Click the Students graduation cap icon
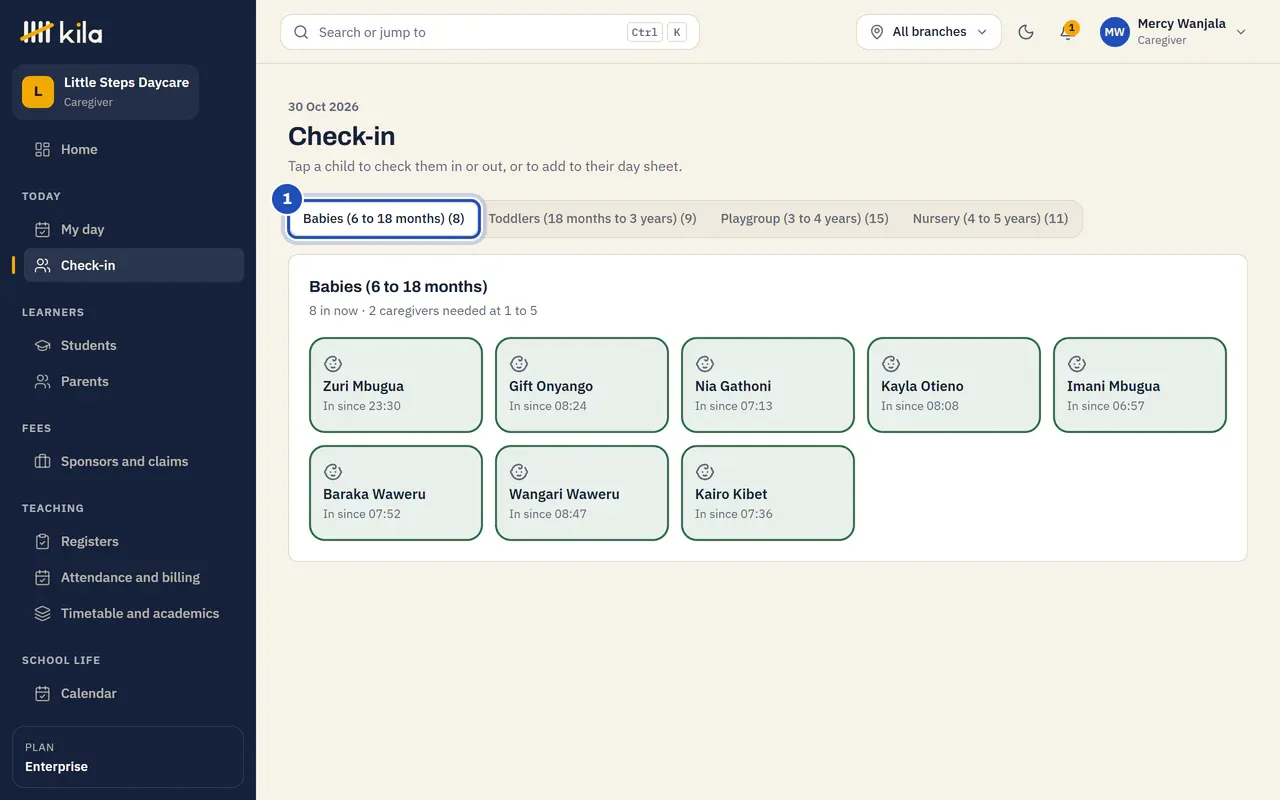The image size is (1280, 800). point(42,345)
